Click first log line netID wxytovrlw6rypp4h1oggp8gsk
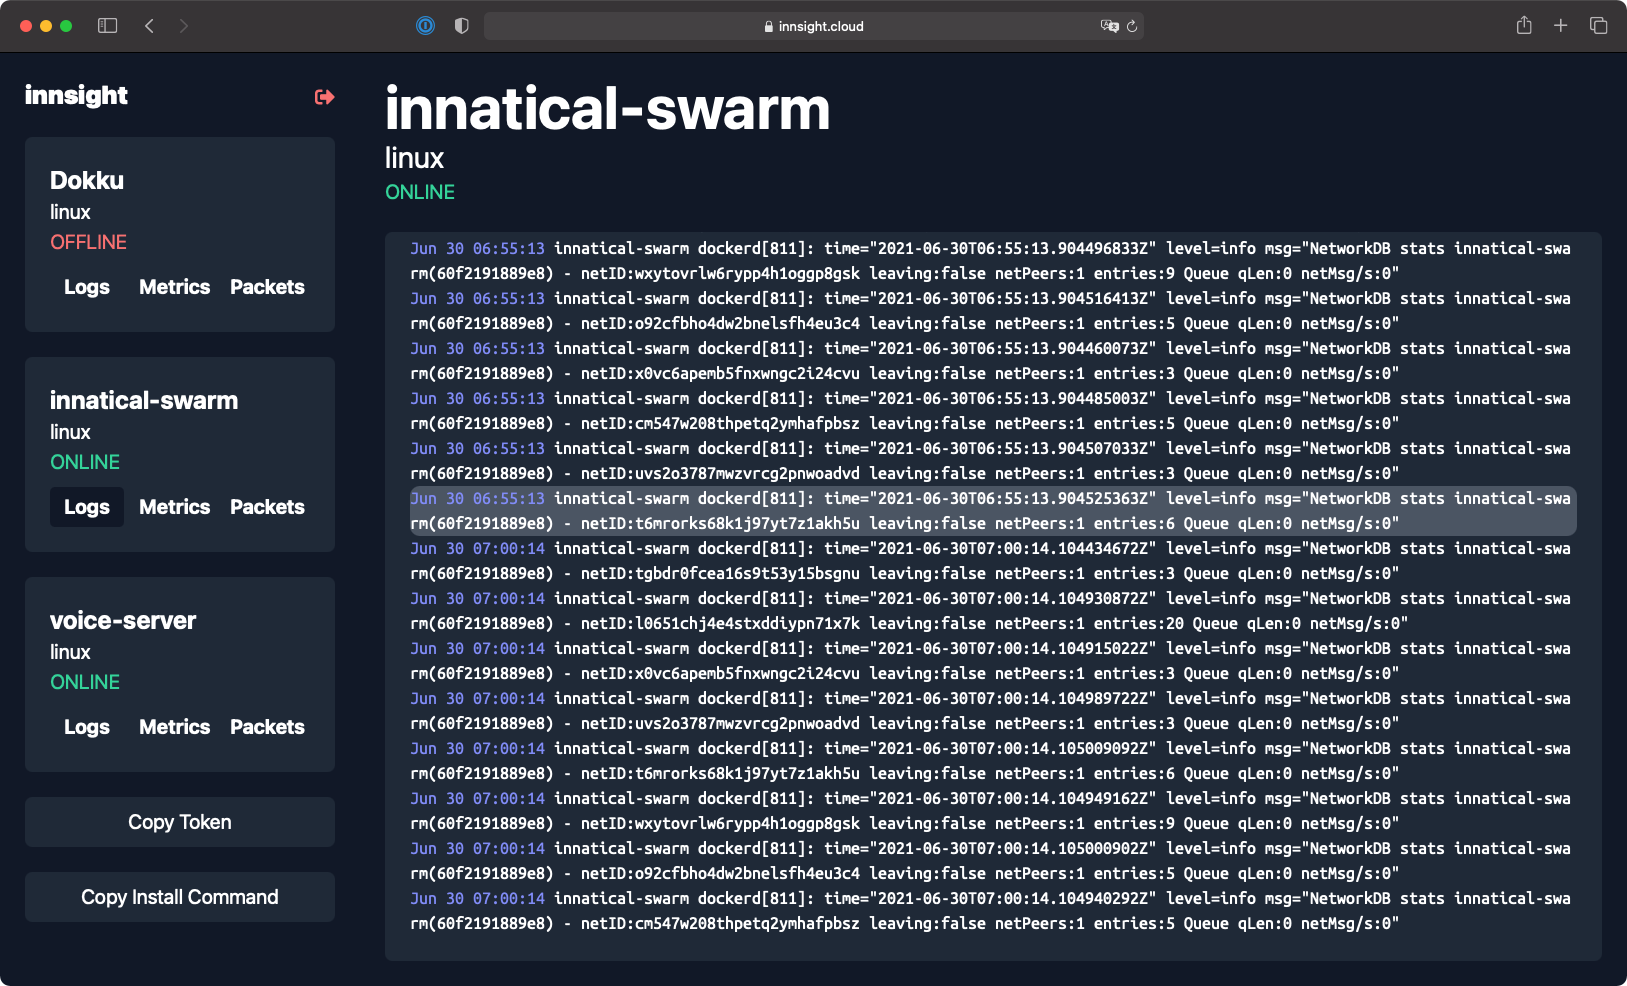 993,261
